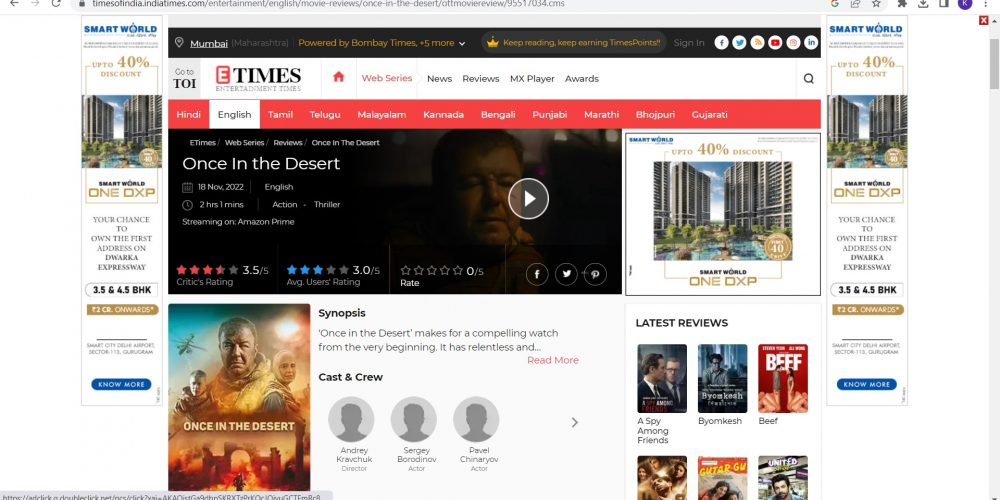Open ETimes Twitter icon in header
This screenshot has height=500, width=1000.
739,43
